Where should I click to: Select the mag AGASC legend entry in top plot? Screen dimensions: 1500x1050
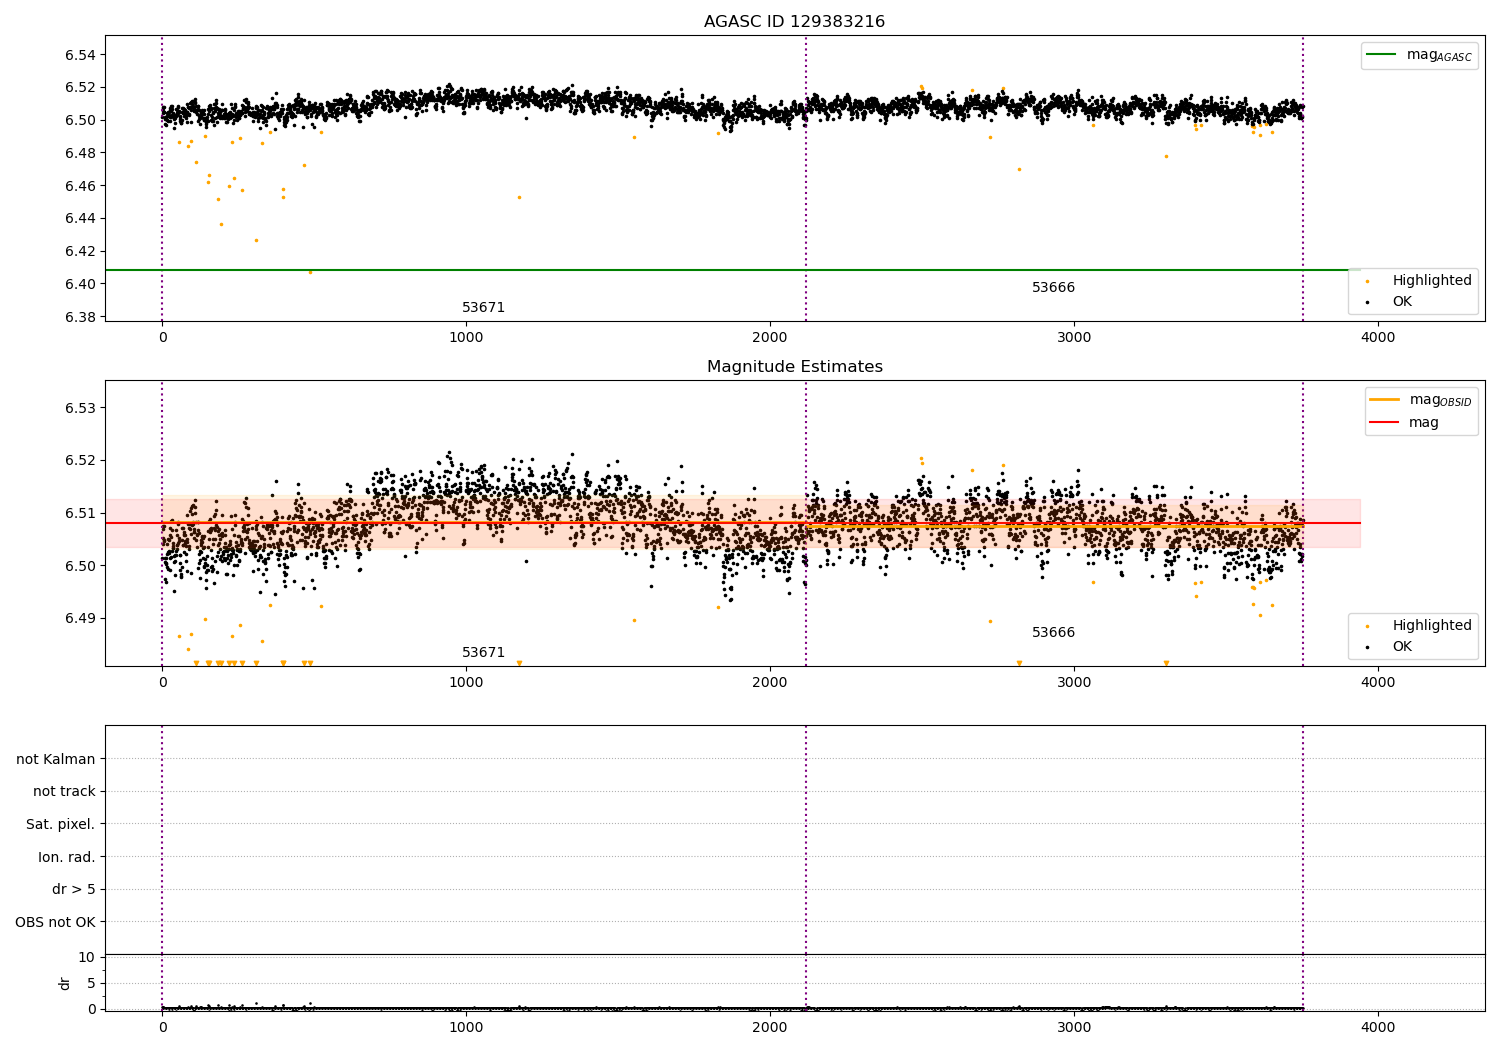(1419, 55)
